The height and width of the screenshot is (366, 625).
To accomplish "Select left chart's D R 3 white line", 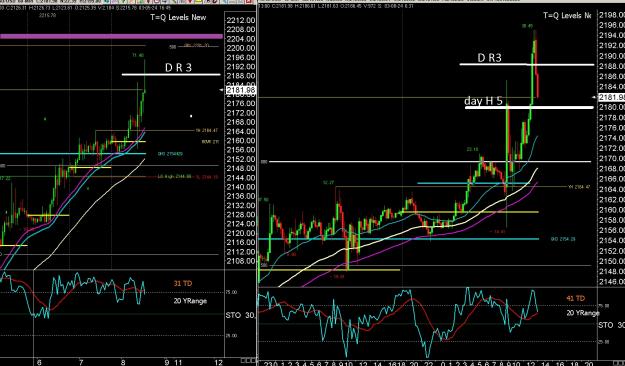I will point(171,75).
